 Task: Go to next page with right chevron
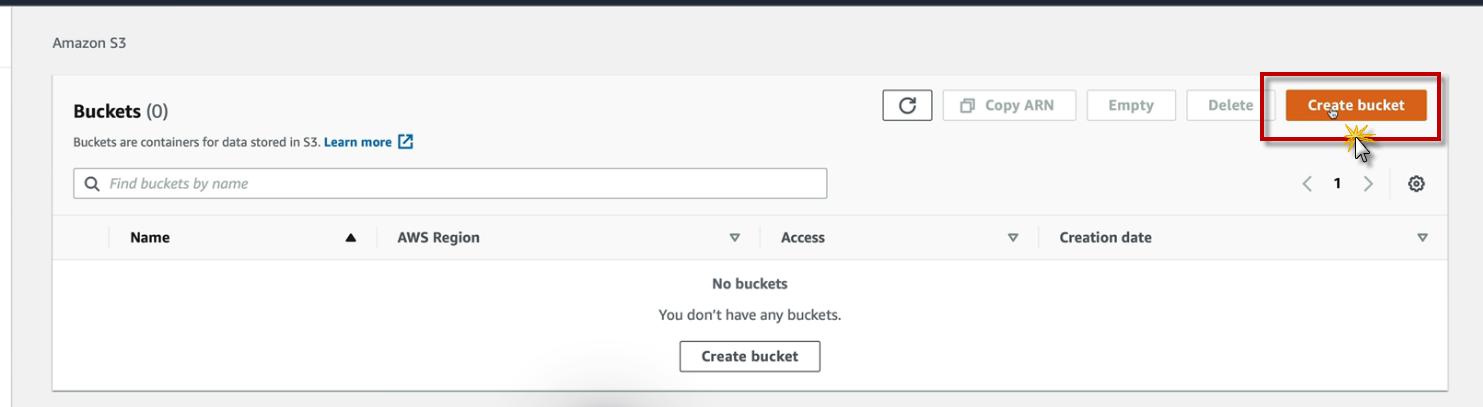point(1368,184)
